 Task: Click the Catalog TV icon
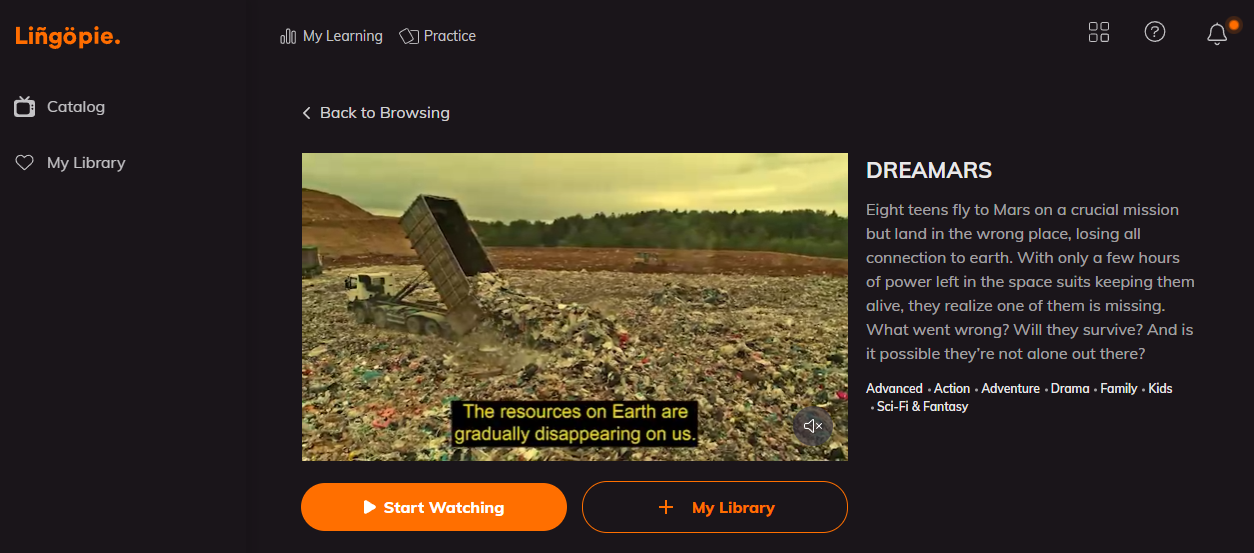[x=24, y=106]
